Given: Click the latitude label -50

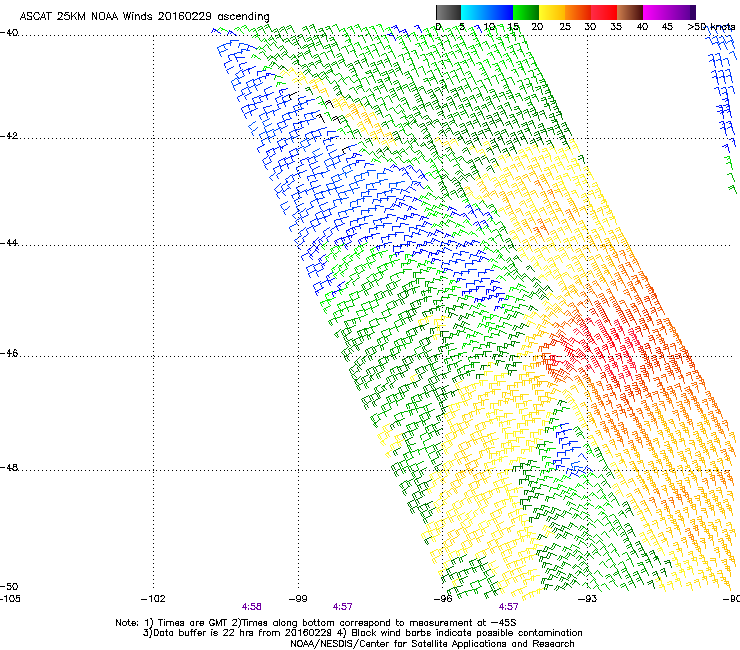Looking at the screenshot, I should click(x=9, y=586).
